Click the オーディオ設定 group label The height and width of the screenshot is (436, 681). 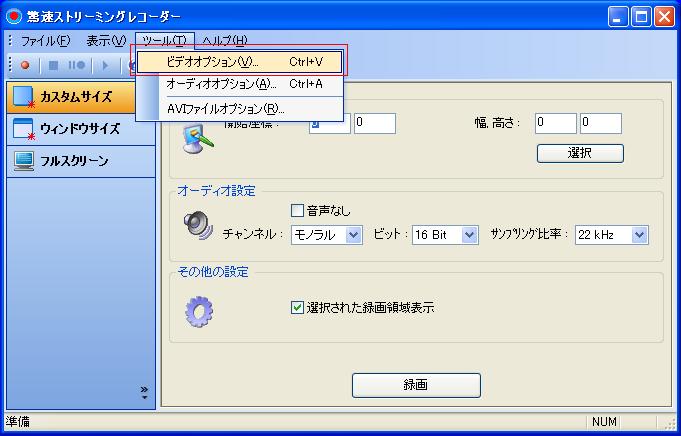[x=216, y=191]
